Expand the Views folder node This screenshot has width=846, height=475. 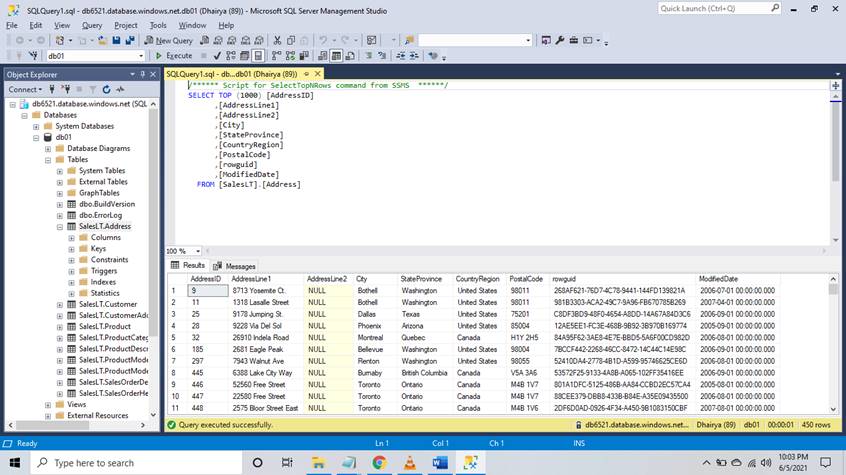(x=48, y=404)
